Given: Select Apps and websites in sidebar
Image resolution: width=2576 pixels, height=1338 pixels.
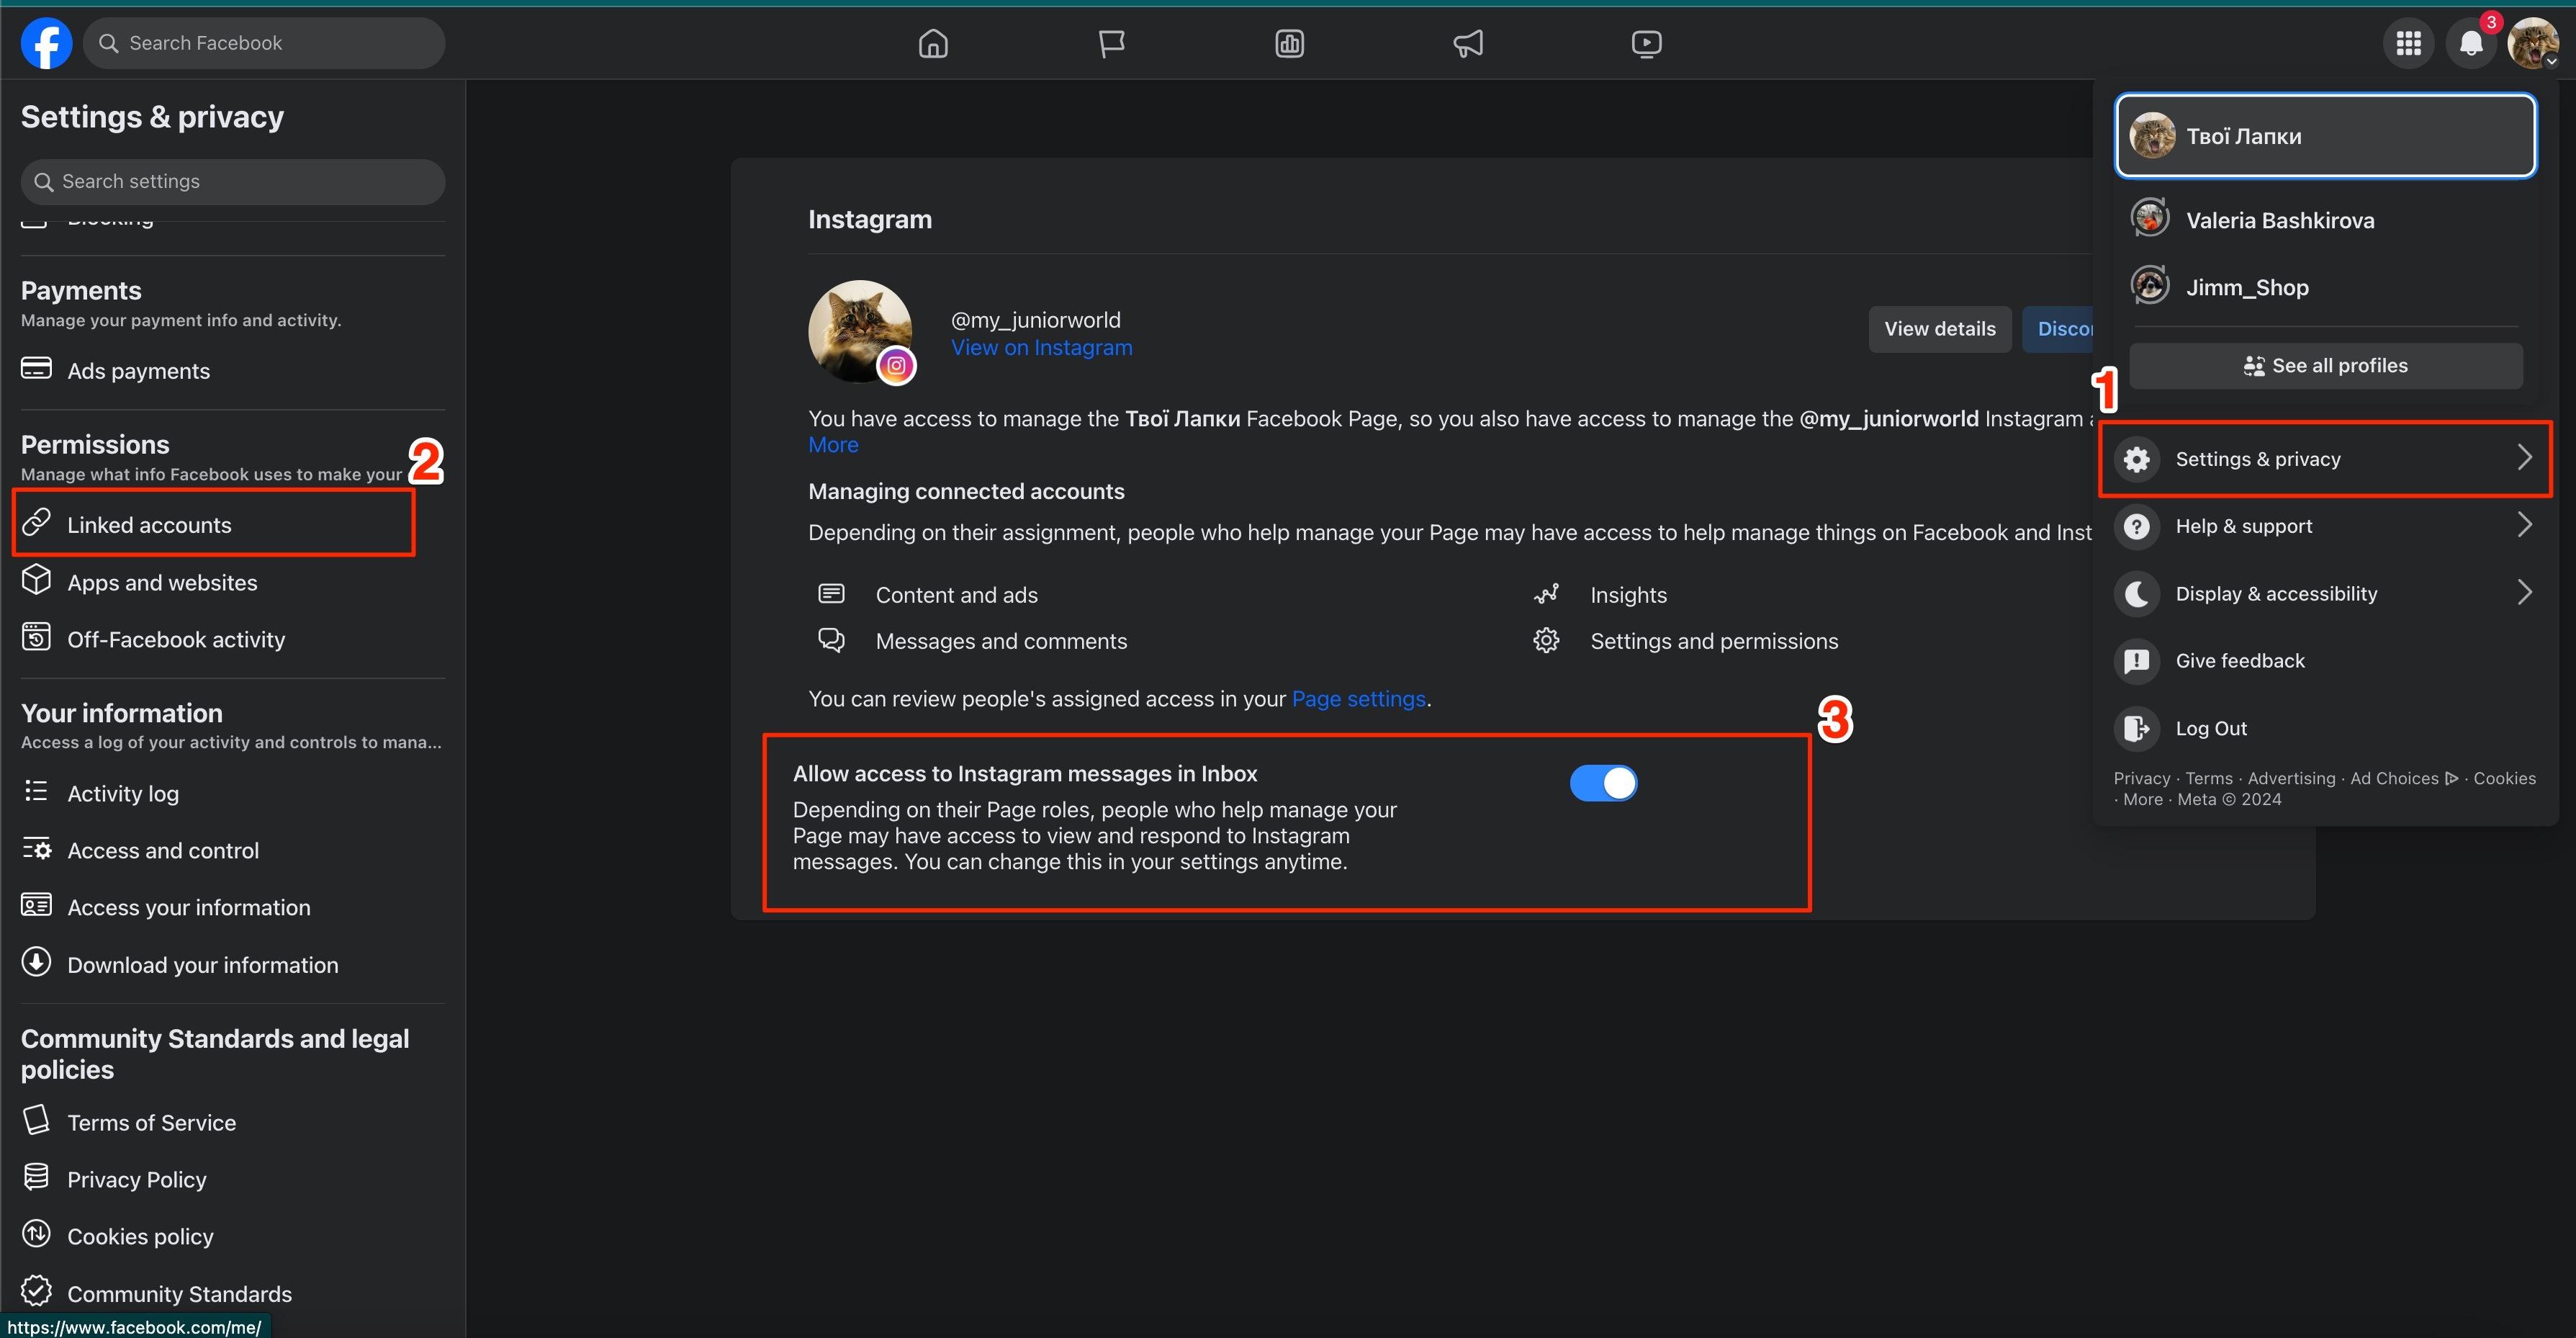Looking at the screenshot, I should 162,582.
